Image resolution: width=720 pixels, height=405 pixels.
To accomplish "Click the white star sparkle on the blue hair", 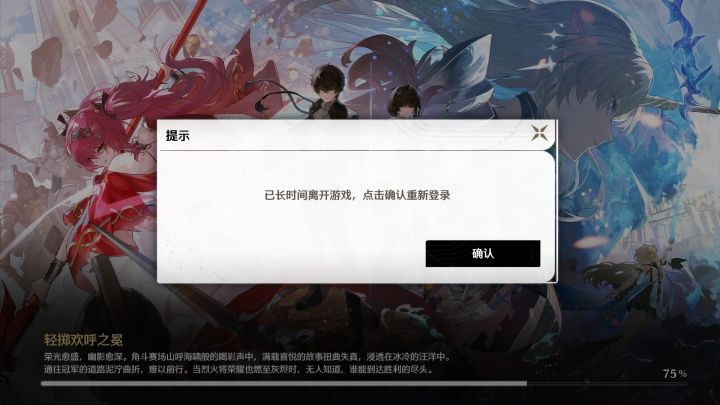I will tap(554, 34).
